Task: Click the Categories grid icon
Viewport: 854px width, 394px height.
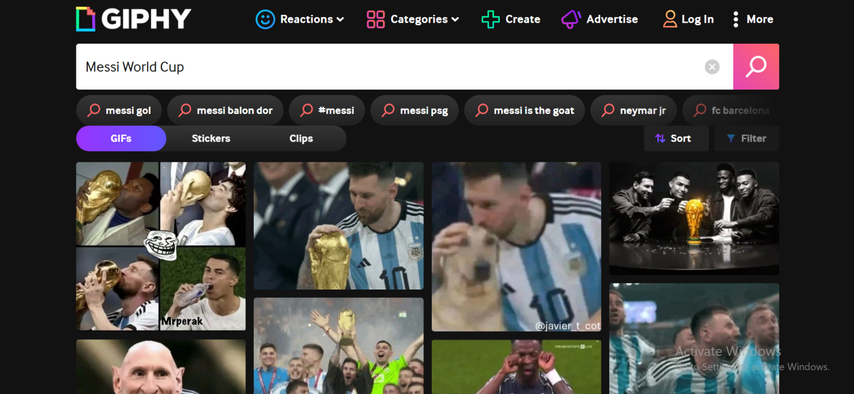Action: [x=376, y=19]
